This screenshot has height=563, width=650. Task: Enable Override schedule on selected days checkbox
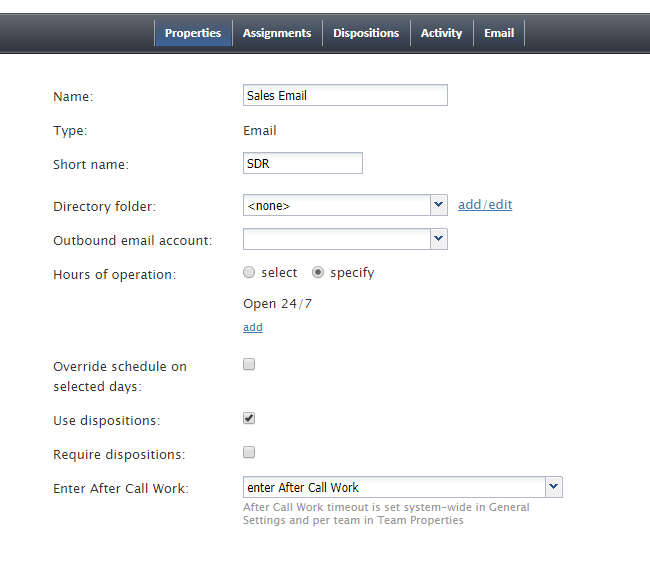click(x=249, y=364)
